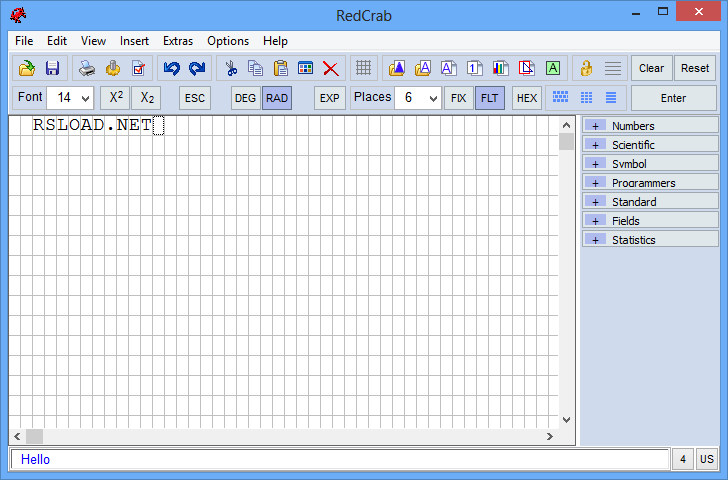Open the Help menu
Screen dimensions: 728x480
click(x=275, y=41)
